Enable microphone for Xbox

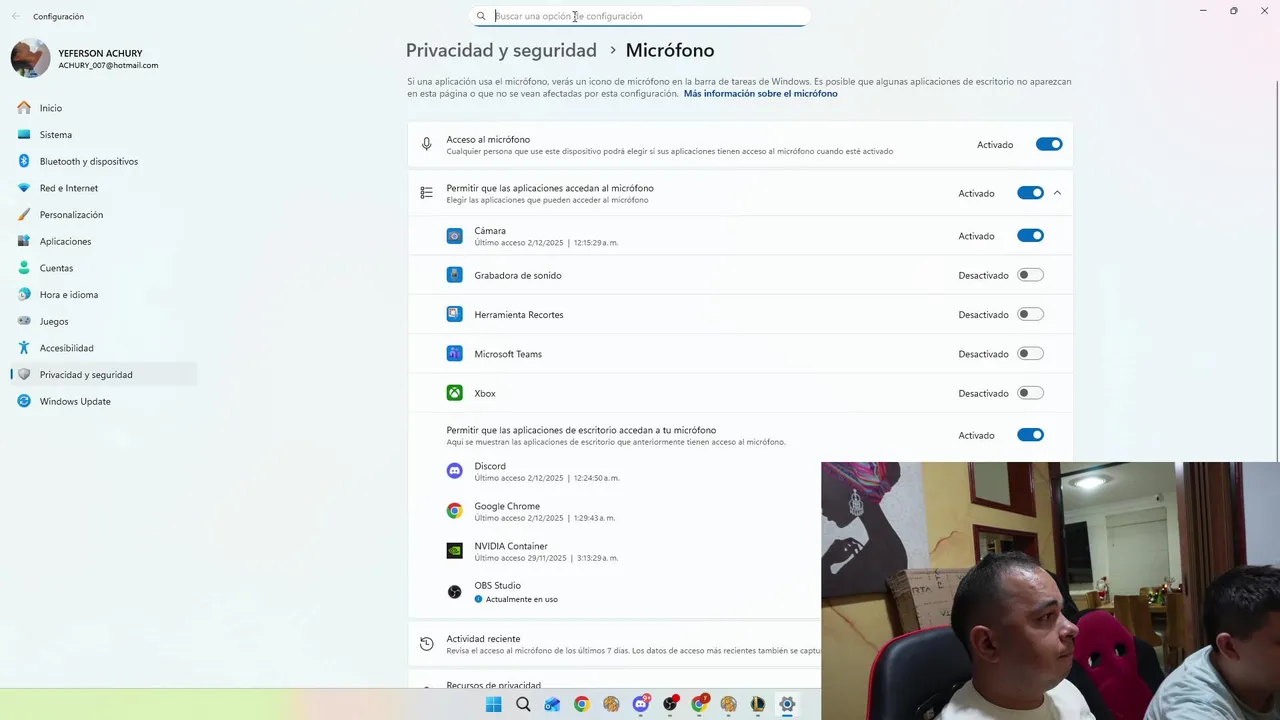coord(1030,393)
